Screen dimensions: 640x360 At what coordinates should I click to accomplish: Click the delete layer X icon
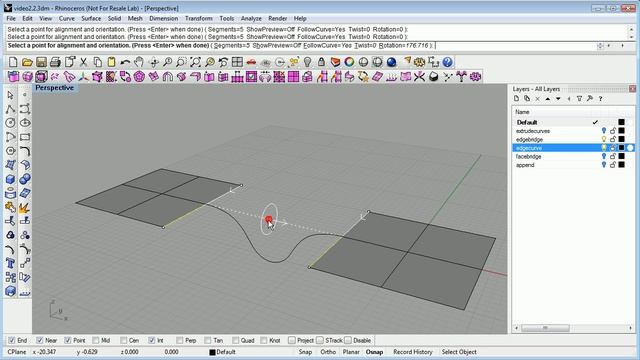pos(538,99)
